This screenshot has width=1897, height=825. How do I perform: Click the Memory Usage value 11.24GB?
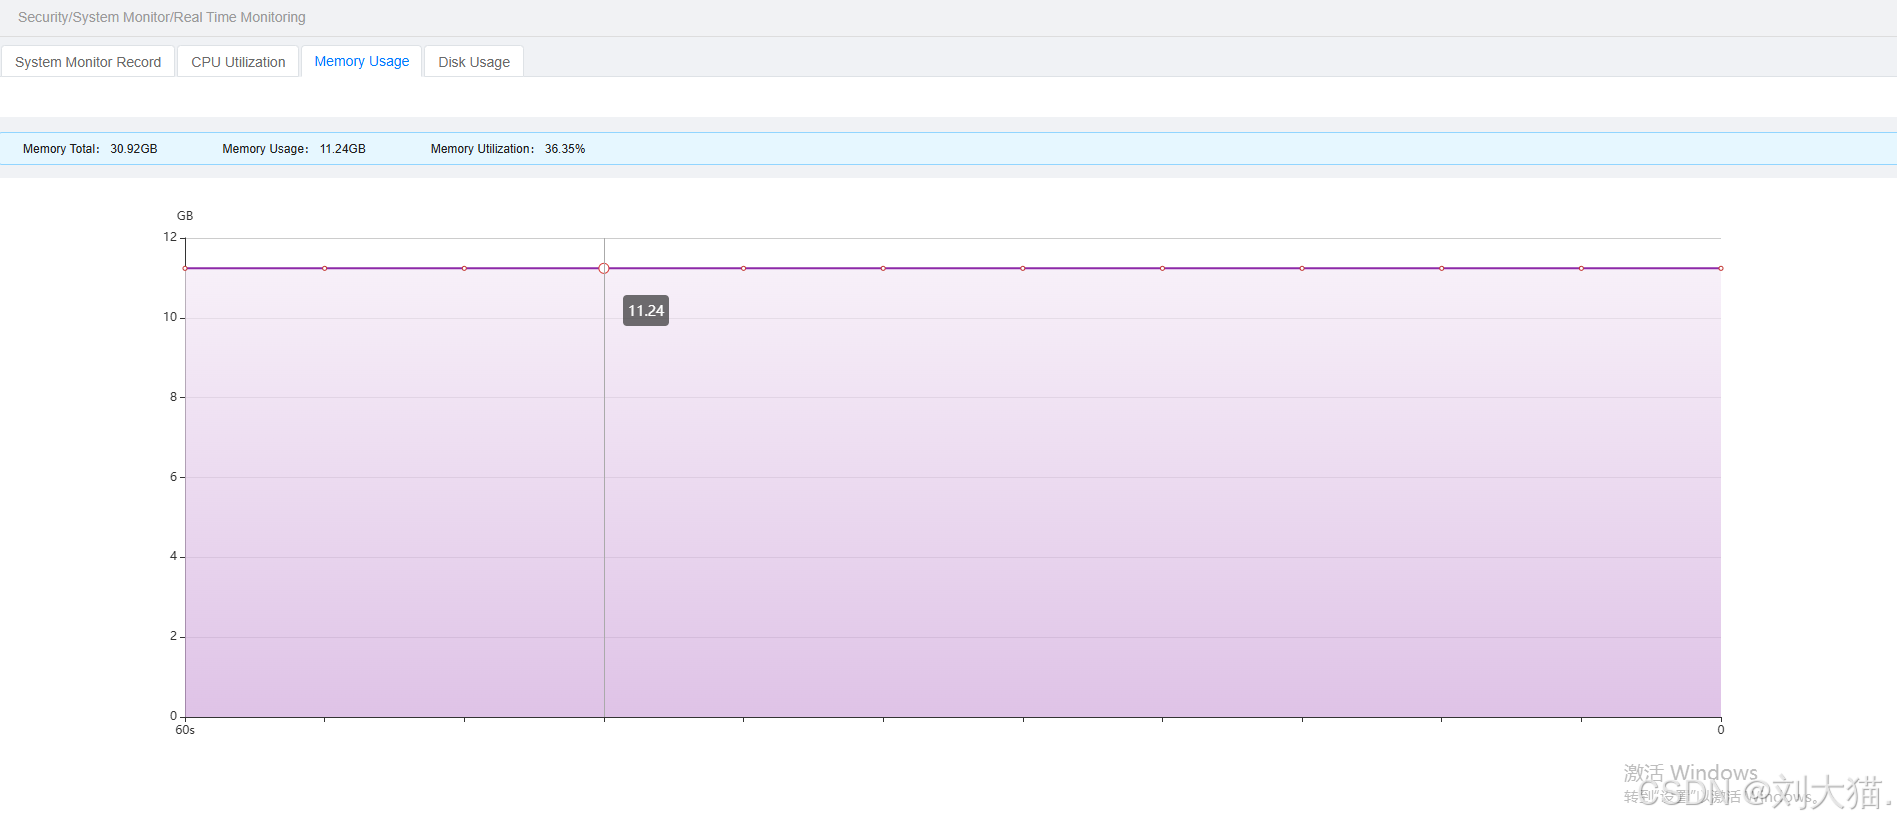click(x=342, y=149)
